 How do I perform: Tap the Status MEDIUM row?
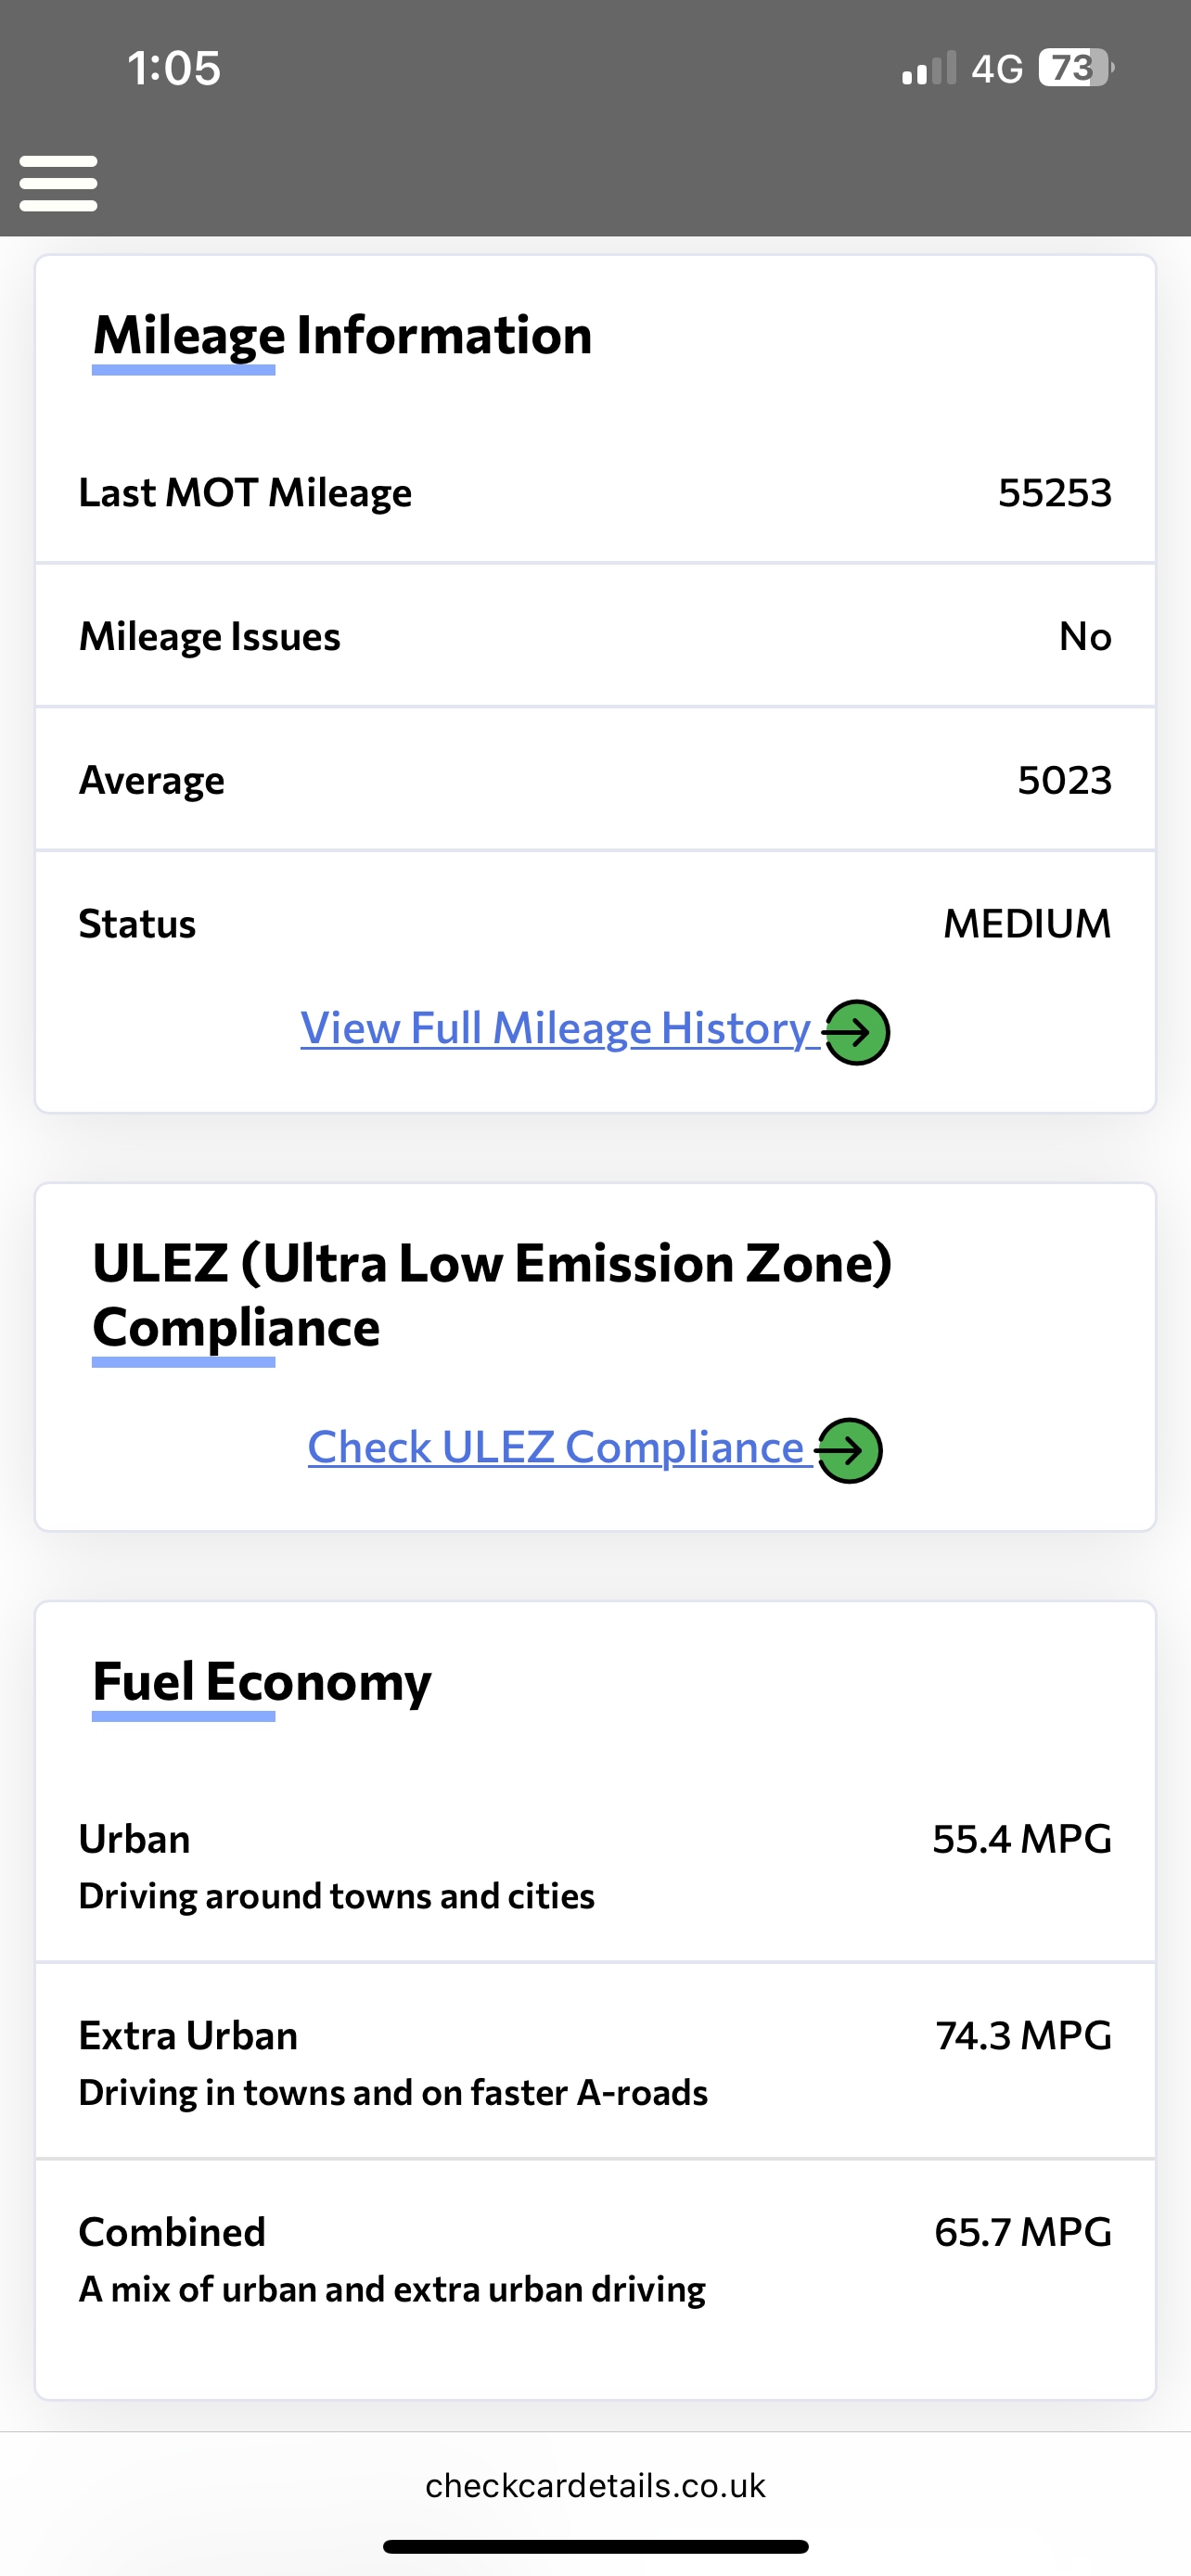(595, 924)
